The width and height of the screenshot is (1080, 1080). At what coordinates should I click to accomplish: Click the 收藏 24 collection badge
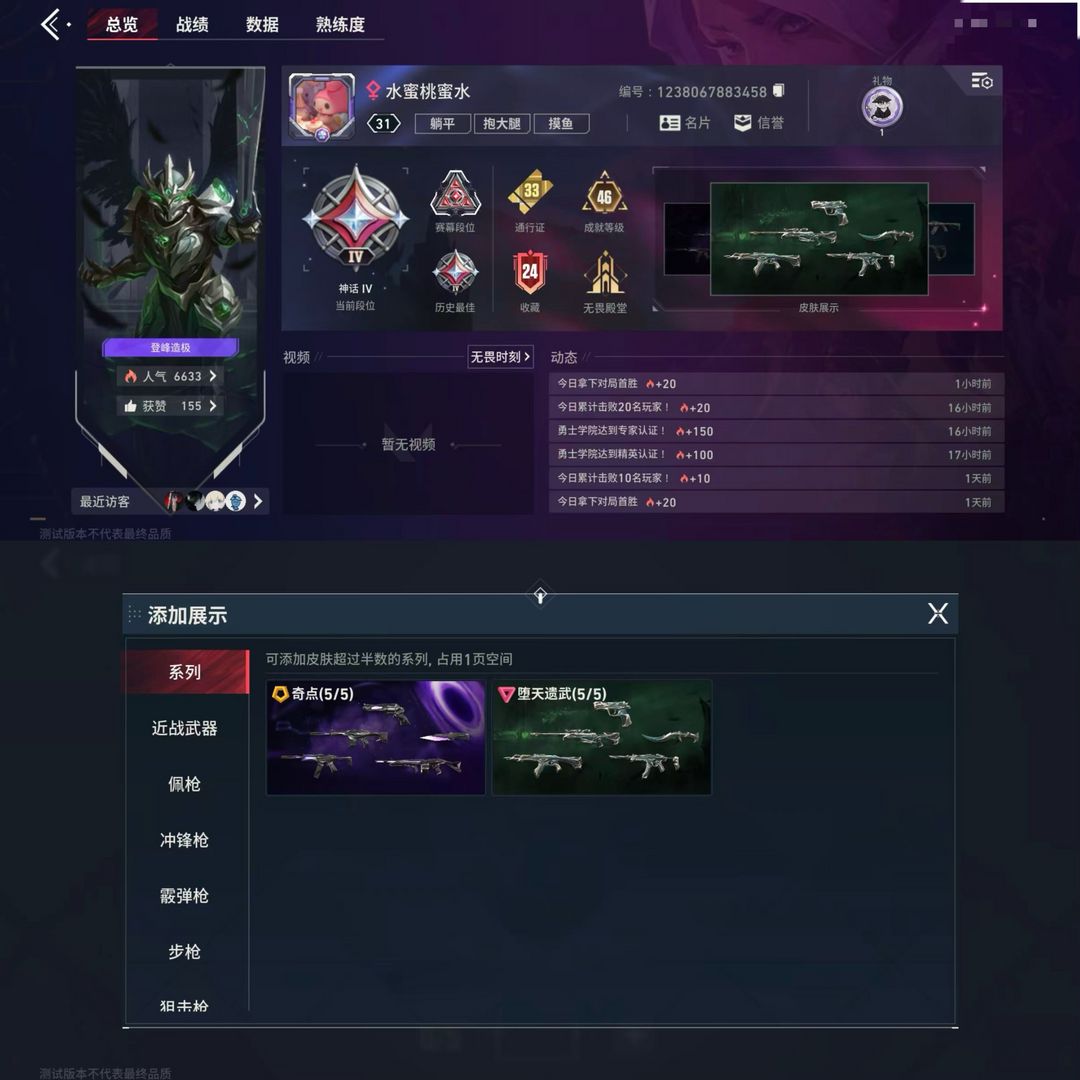pyautogui.click(x=530, y=272)
